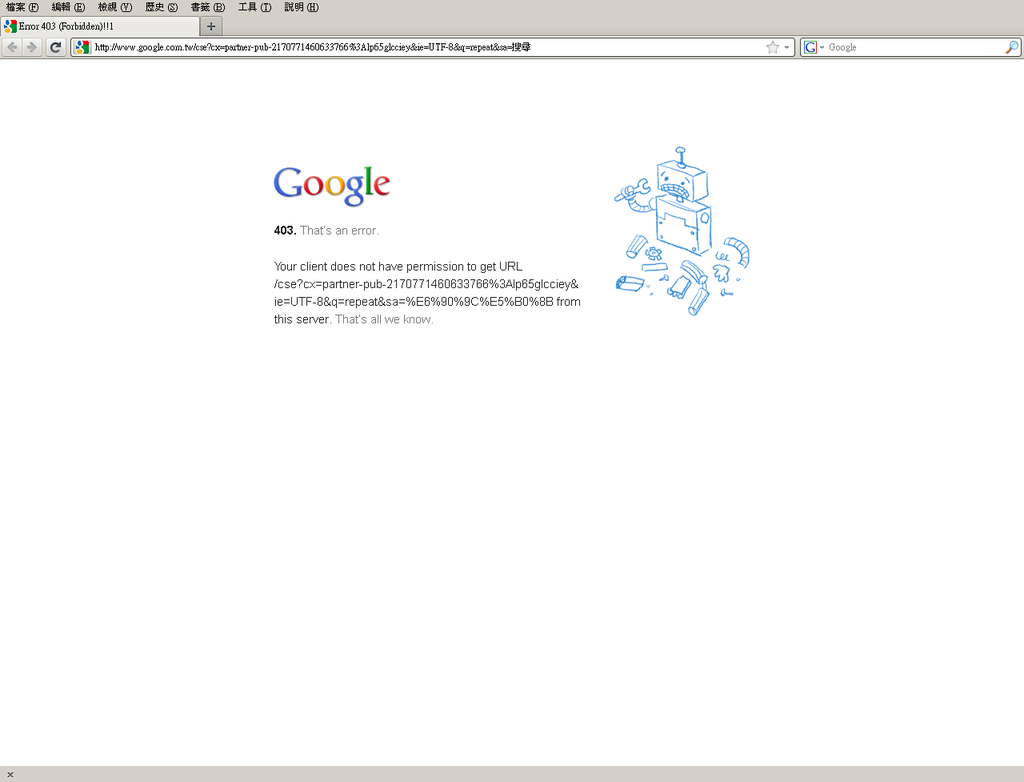Open the 檔案 (F) menu

[x=22, y=7]
